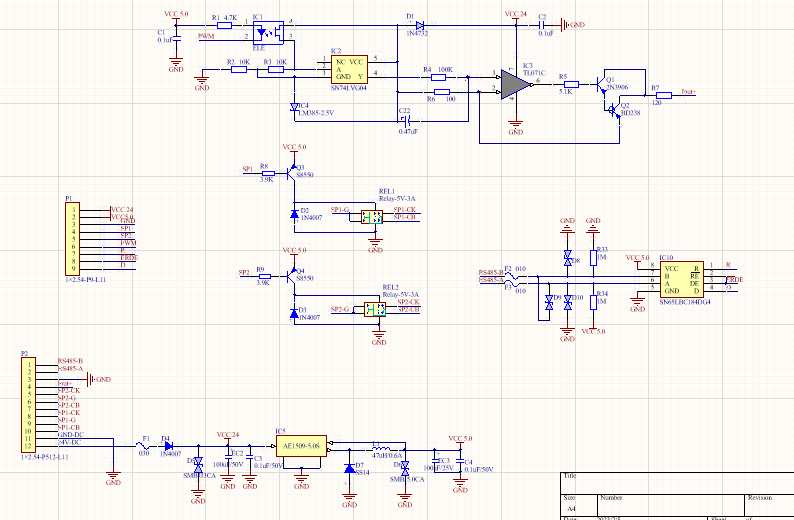Select capacitor C2 0.1uF
Viewport: 794px width, 520px height.
coord(542,25)
